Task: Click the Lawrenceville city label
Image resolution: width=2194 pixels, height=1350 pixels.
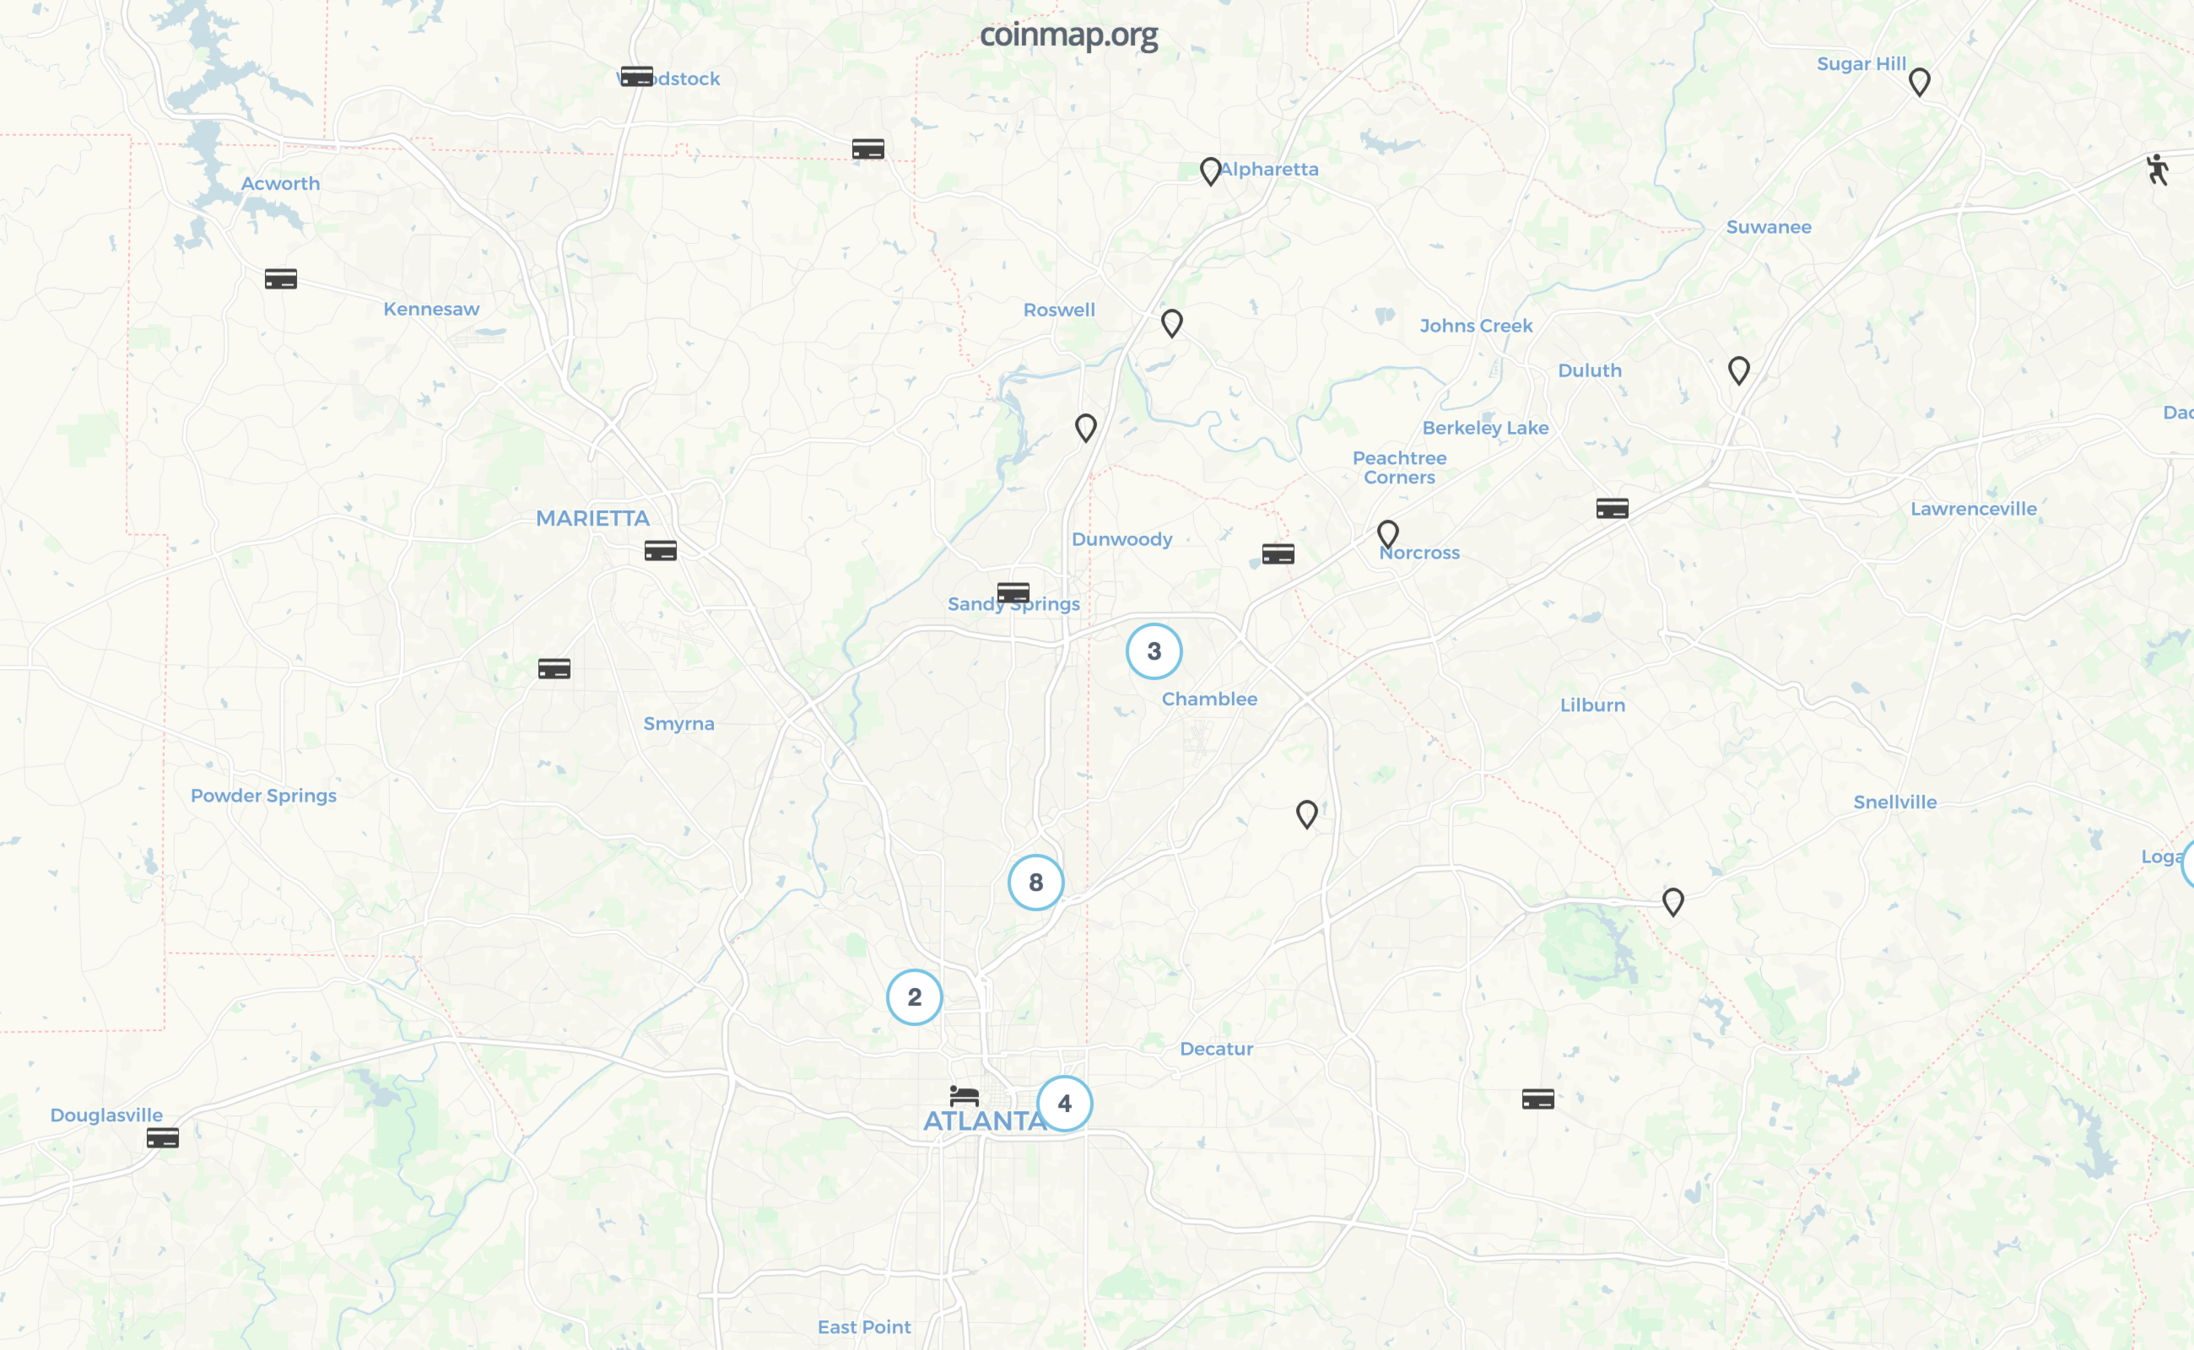Action: [x=1973, y=509]
